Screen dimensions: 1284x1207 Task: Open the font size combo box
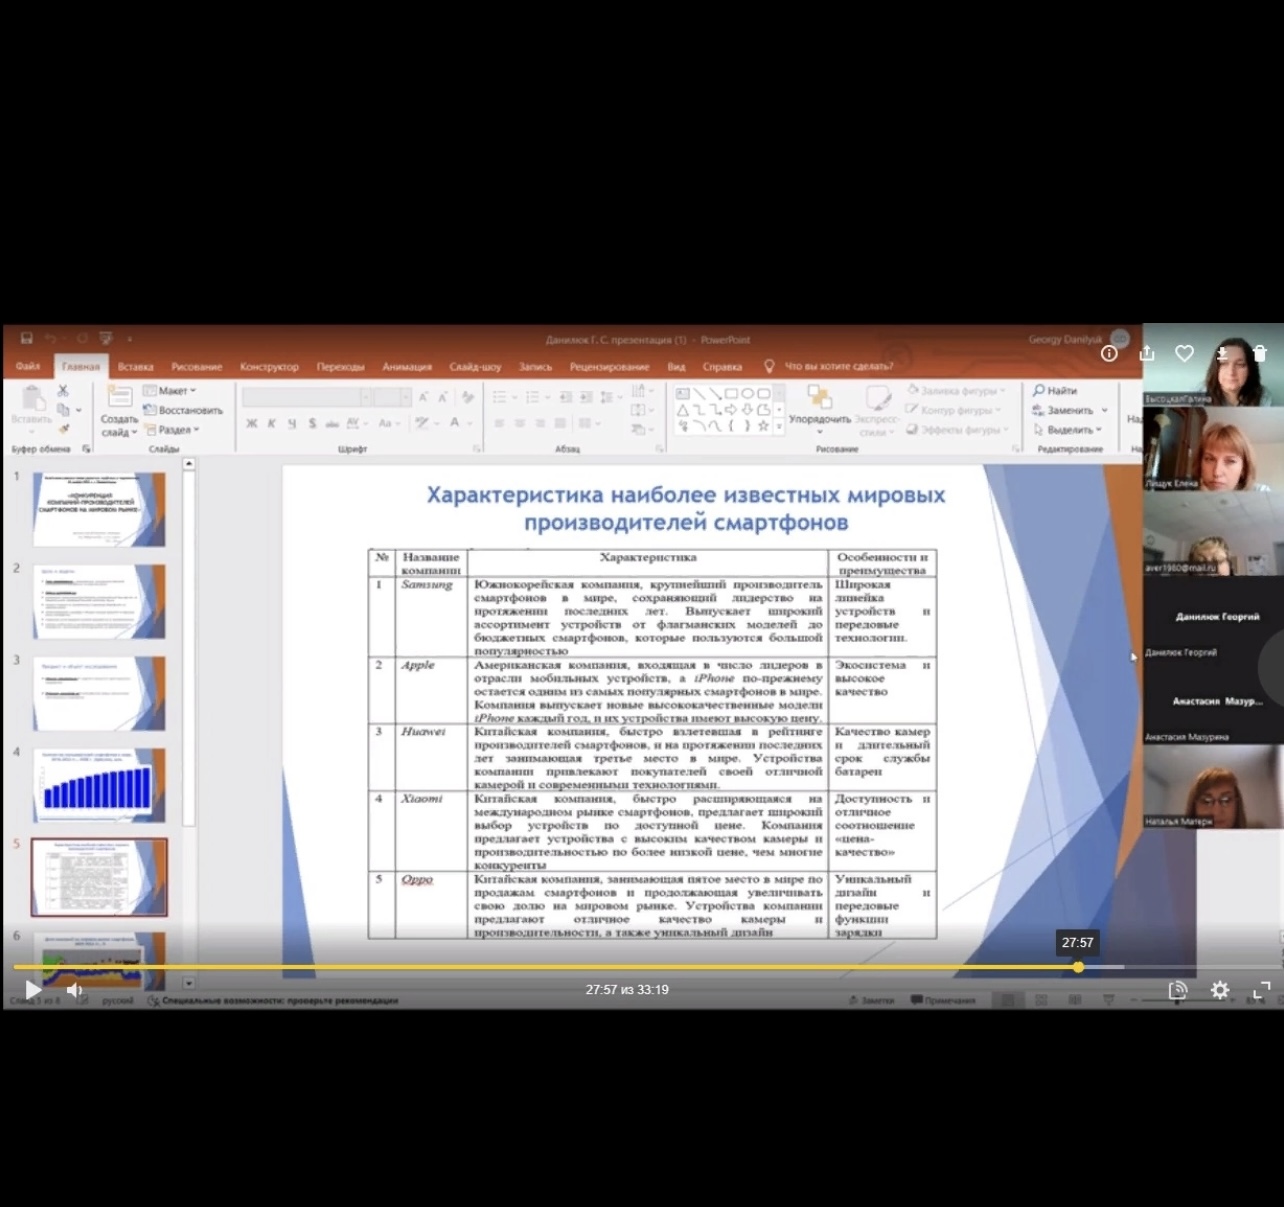(x=392, y=397)
